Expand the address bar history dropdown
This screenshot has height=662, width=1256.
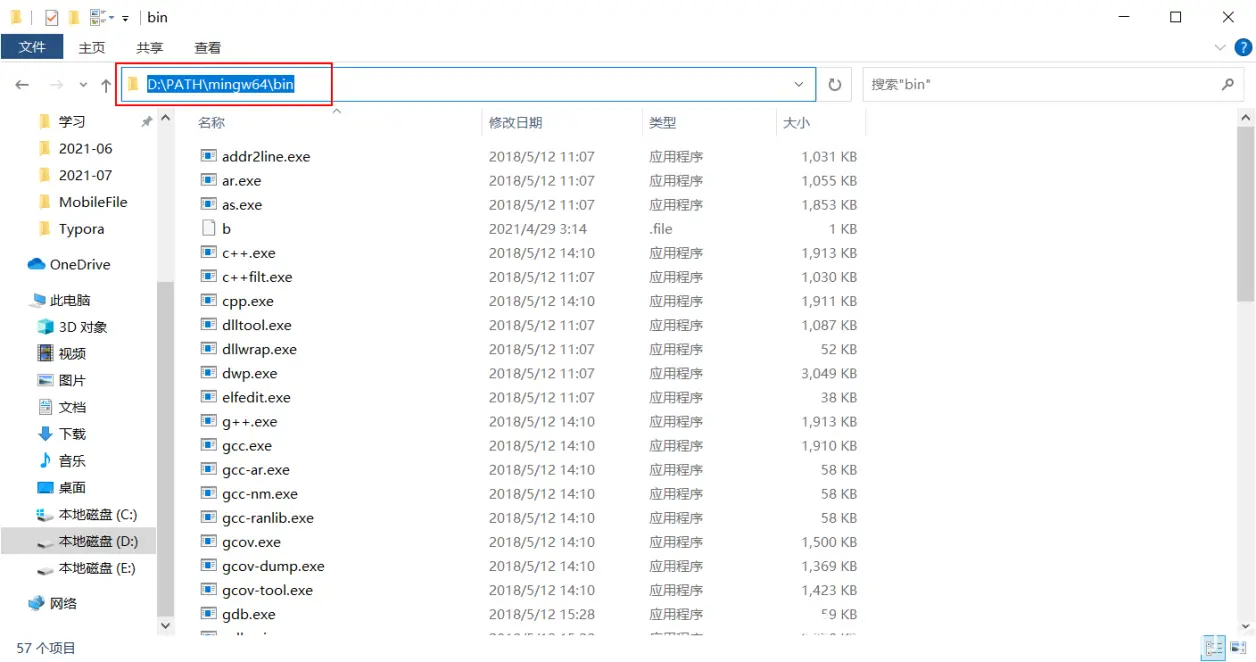(x=799, y=84)
